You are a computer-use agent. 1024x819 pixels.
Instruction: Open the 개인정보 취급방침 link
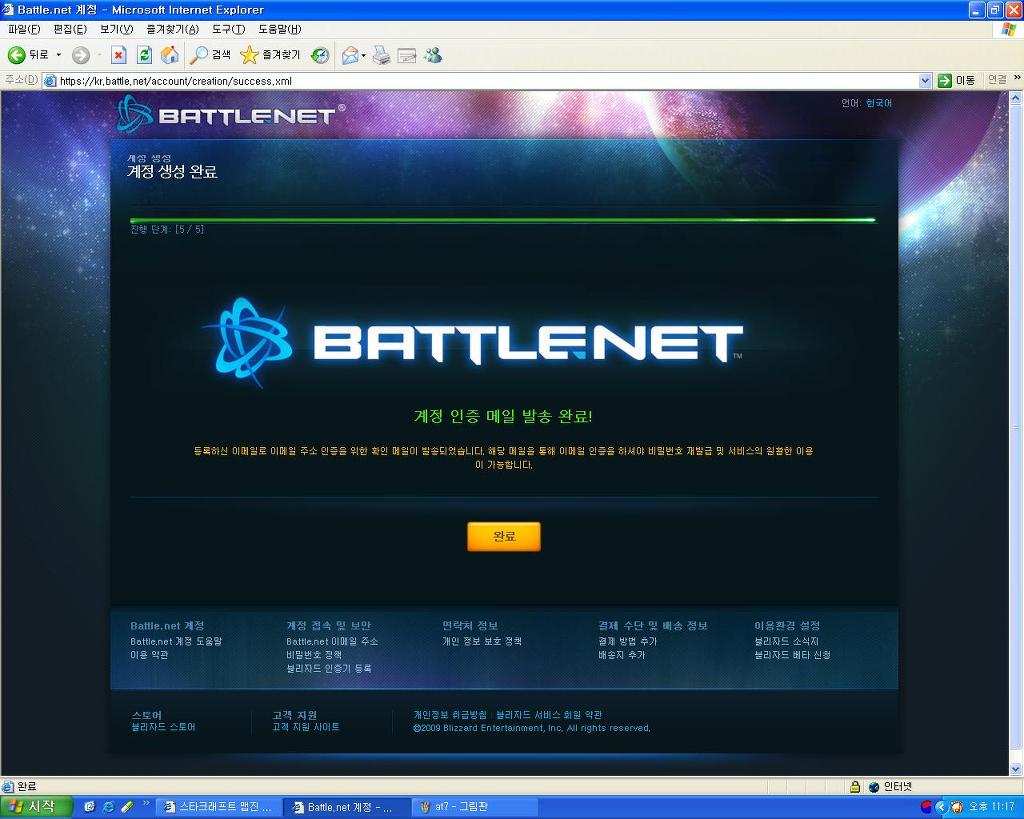[x=450, y=715]
